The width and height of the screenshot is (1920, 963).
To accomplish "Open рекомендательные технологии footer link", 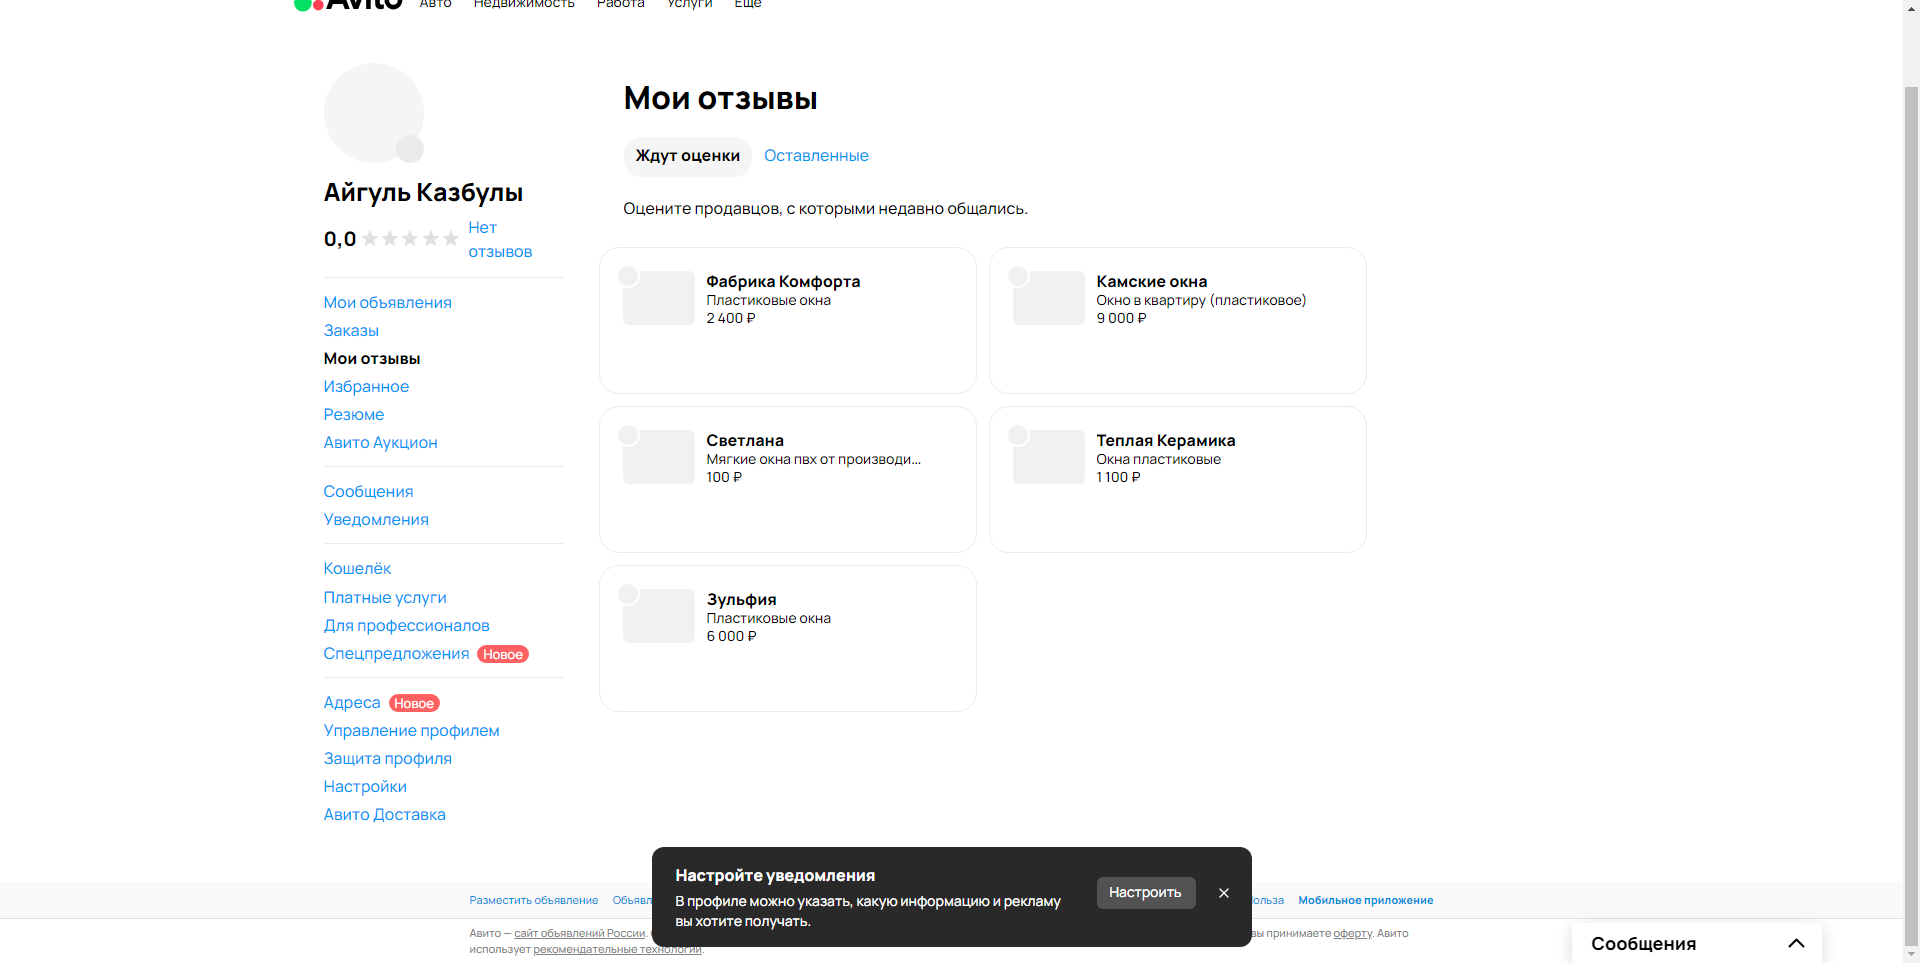I will (617, 950).
